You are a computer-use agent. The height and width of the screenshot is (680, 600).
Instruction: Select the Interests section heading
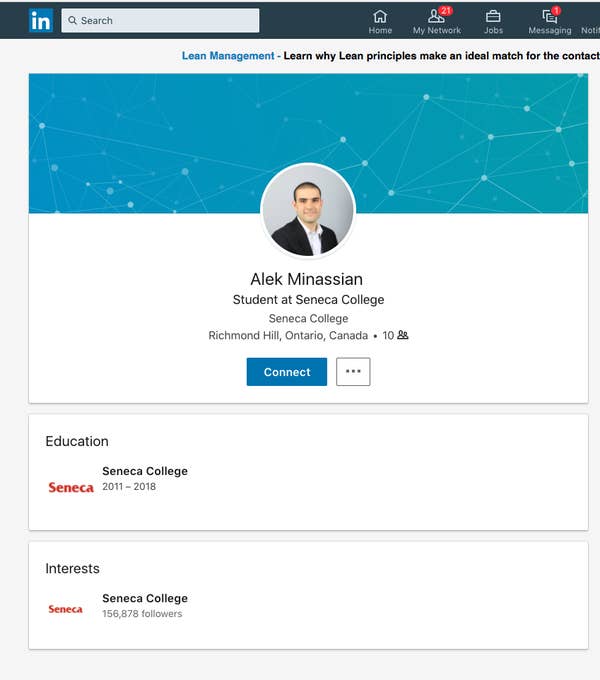point(72,568)
